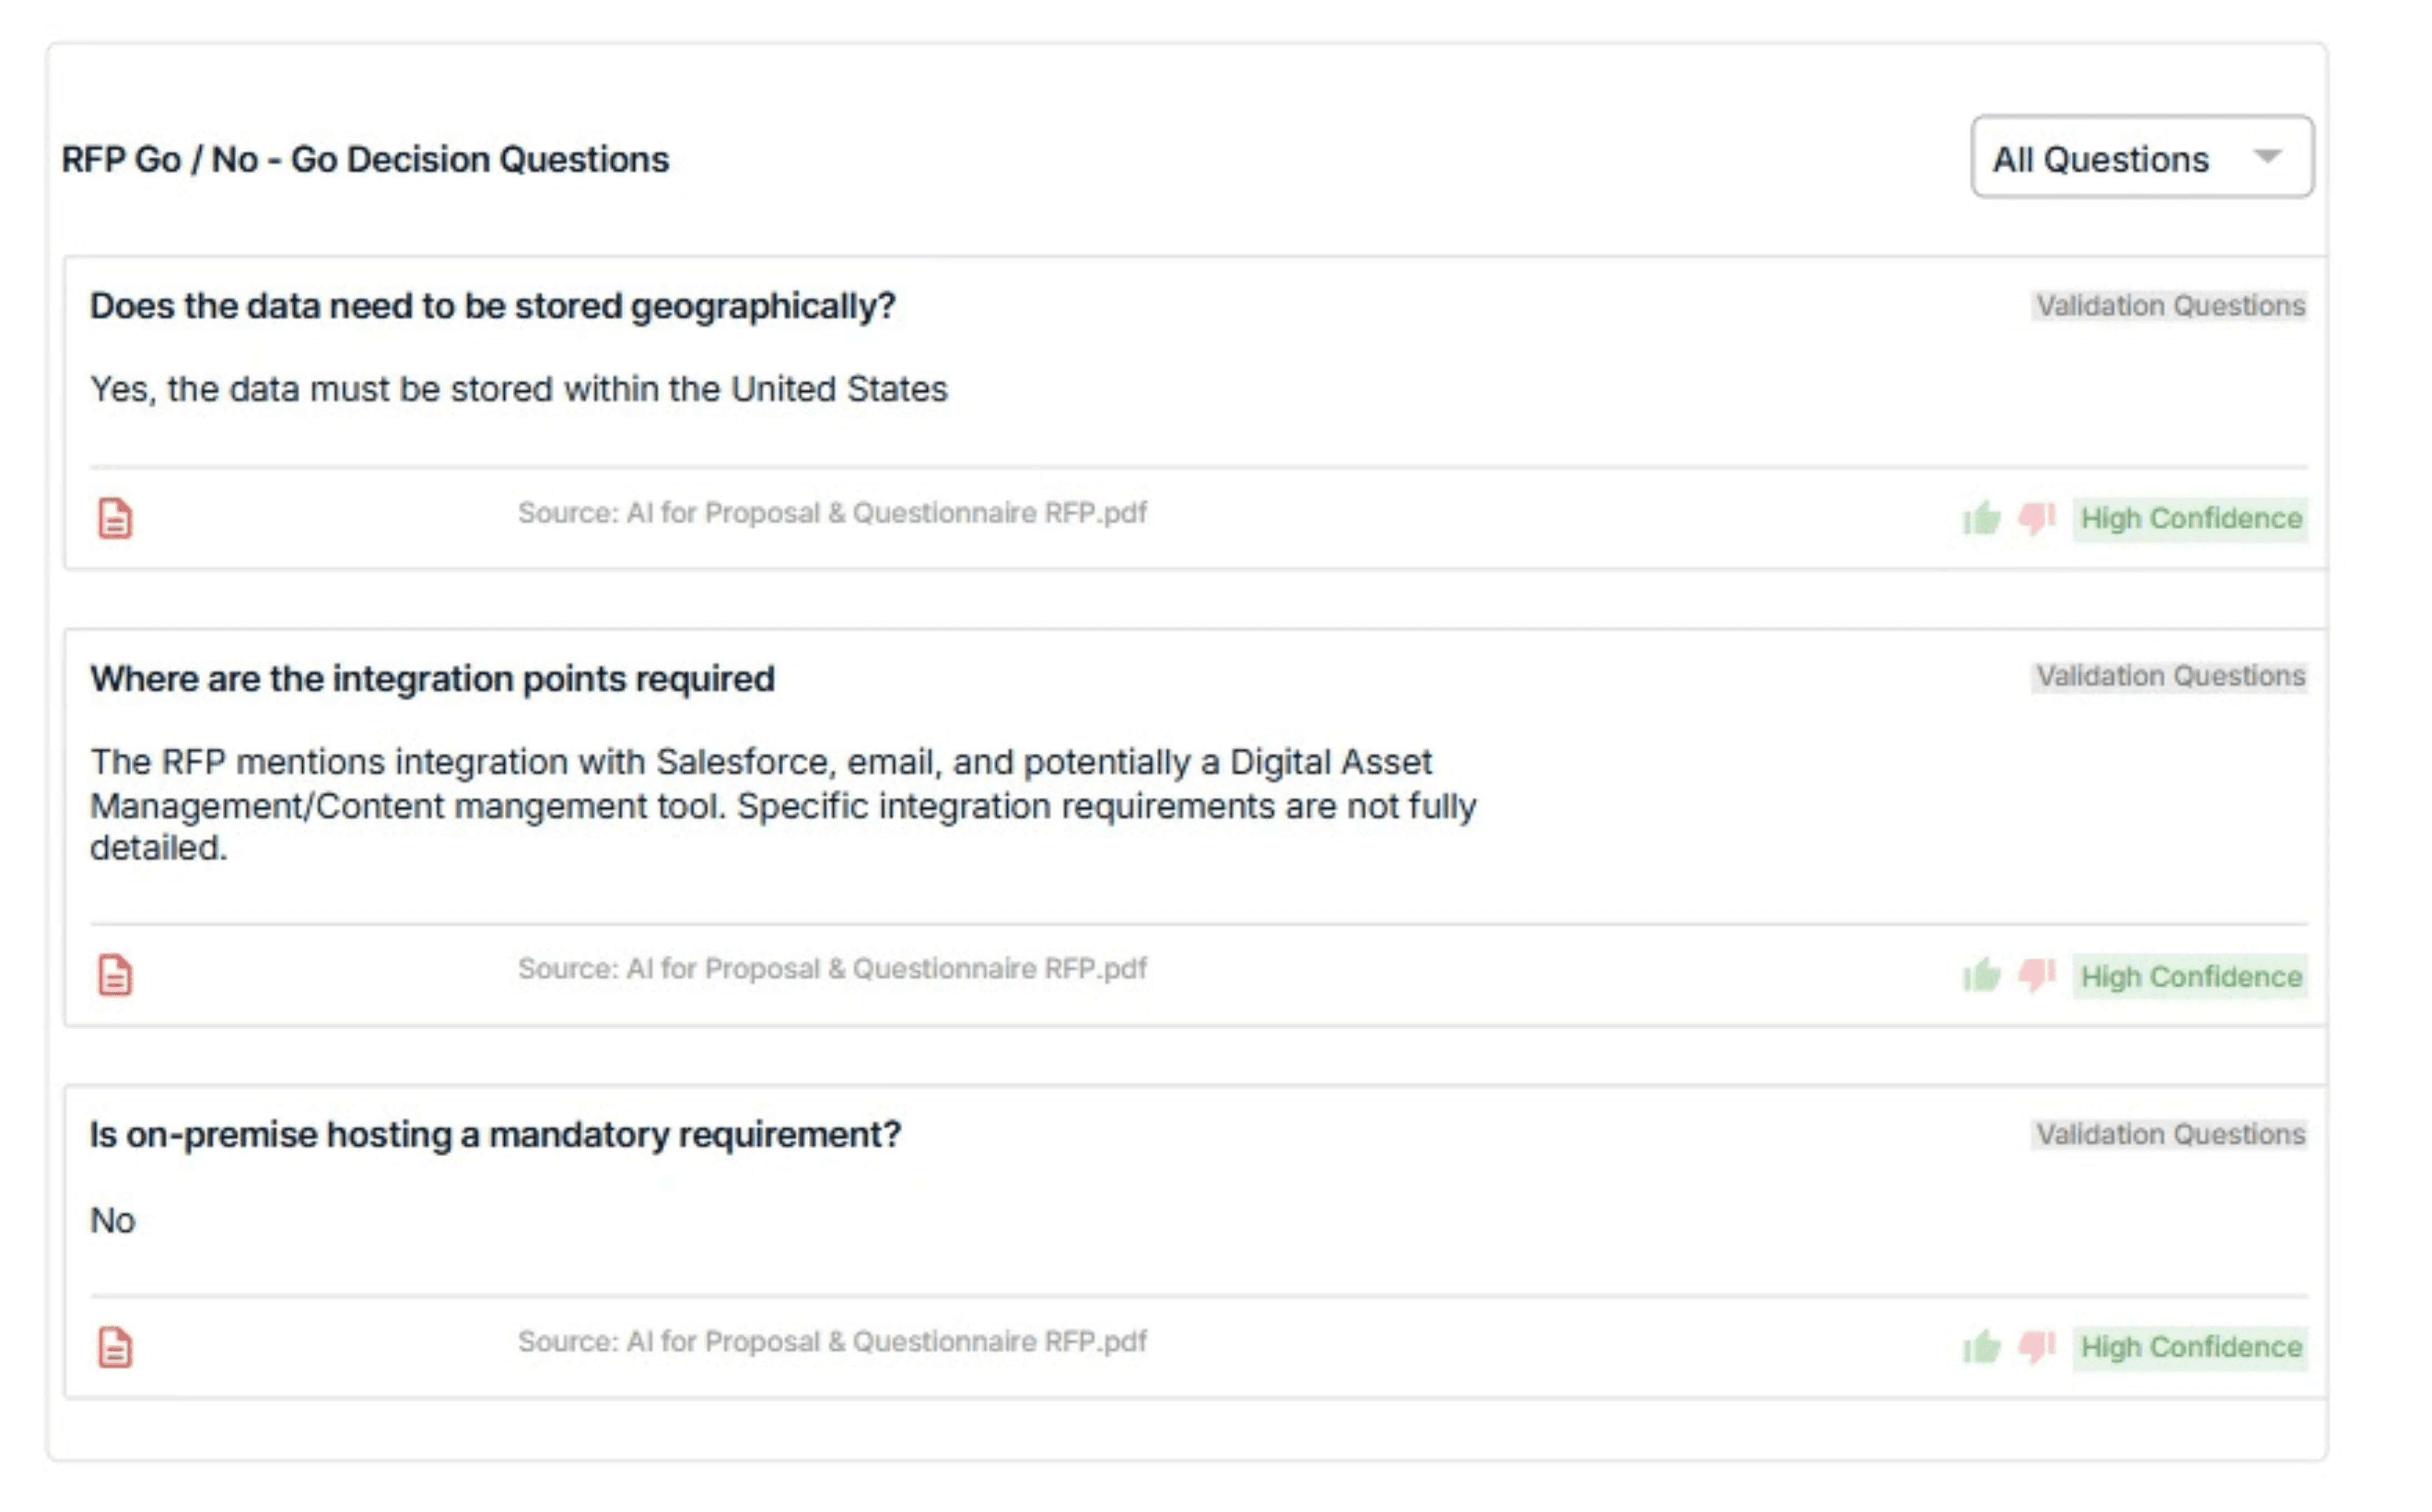The height and width of the screenshot is (1512, 2432).
Task: Select the question 'Does the data need to be stored geographically?'
Action: coord(492,306)
